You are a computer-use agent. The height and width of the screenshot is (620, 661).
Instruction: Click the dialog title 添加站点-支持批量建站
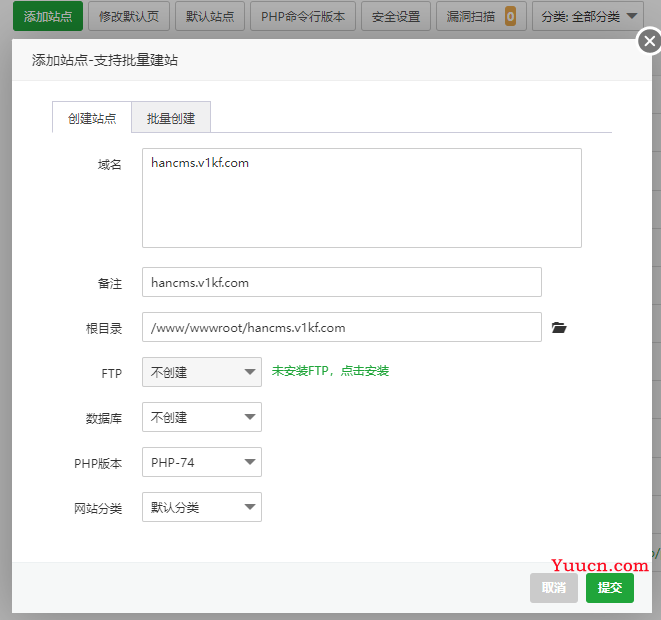(x=105, y=60)
